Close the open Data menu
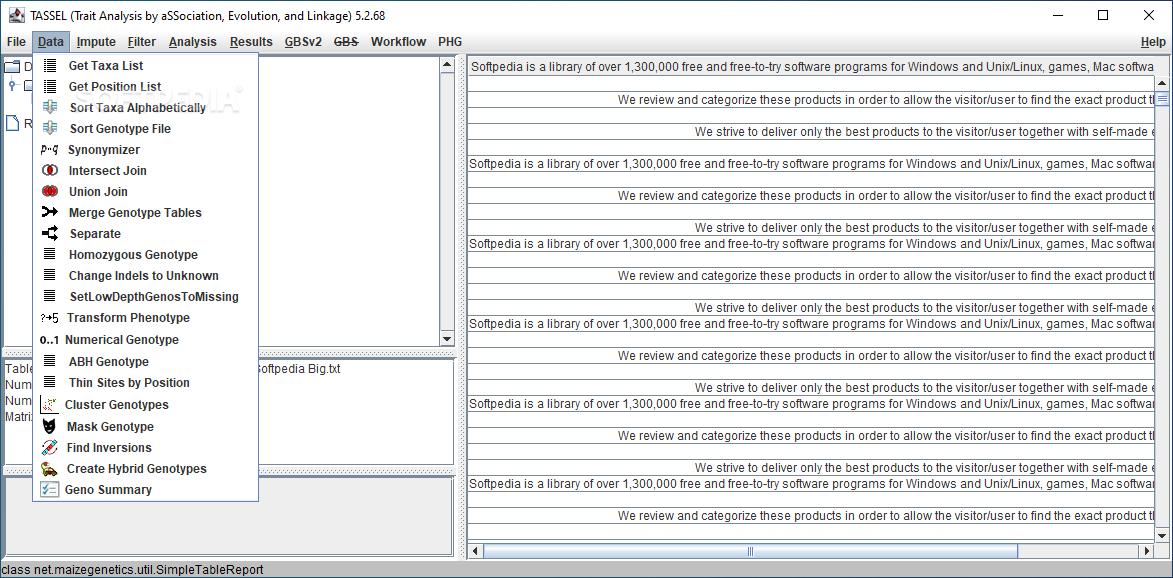The image size is (1173, 578). click(52, 42)
